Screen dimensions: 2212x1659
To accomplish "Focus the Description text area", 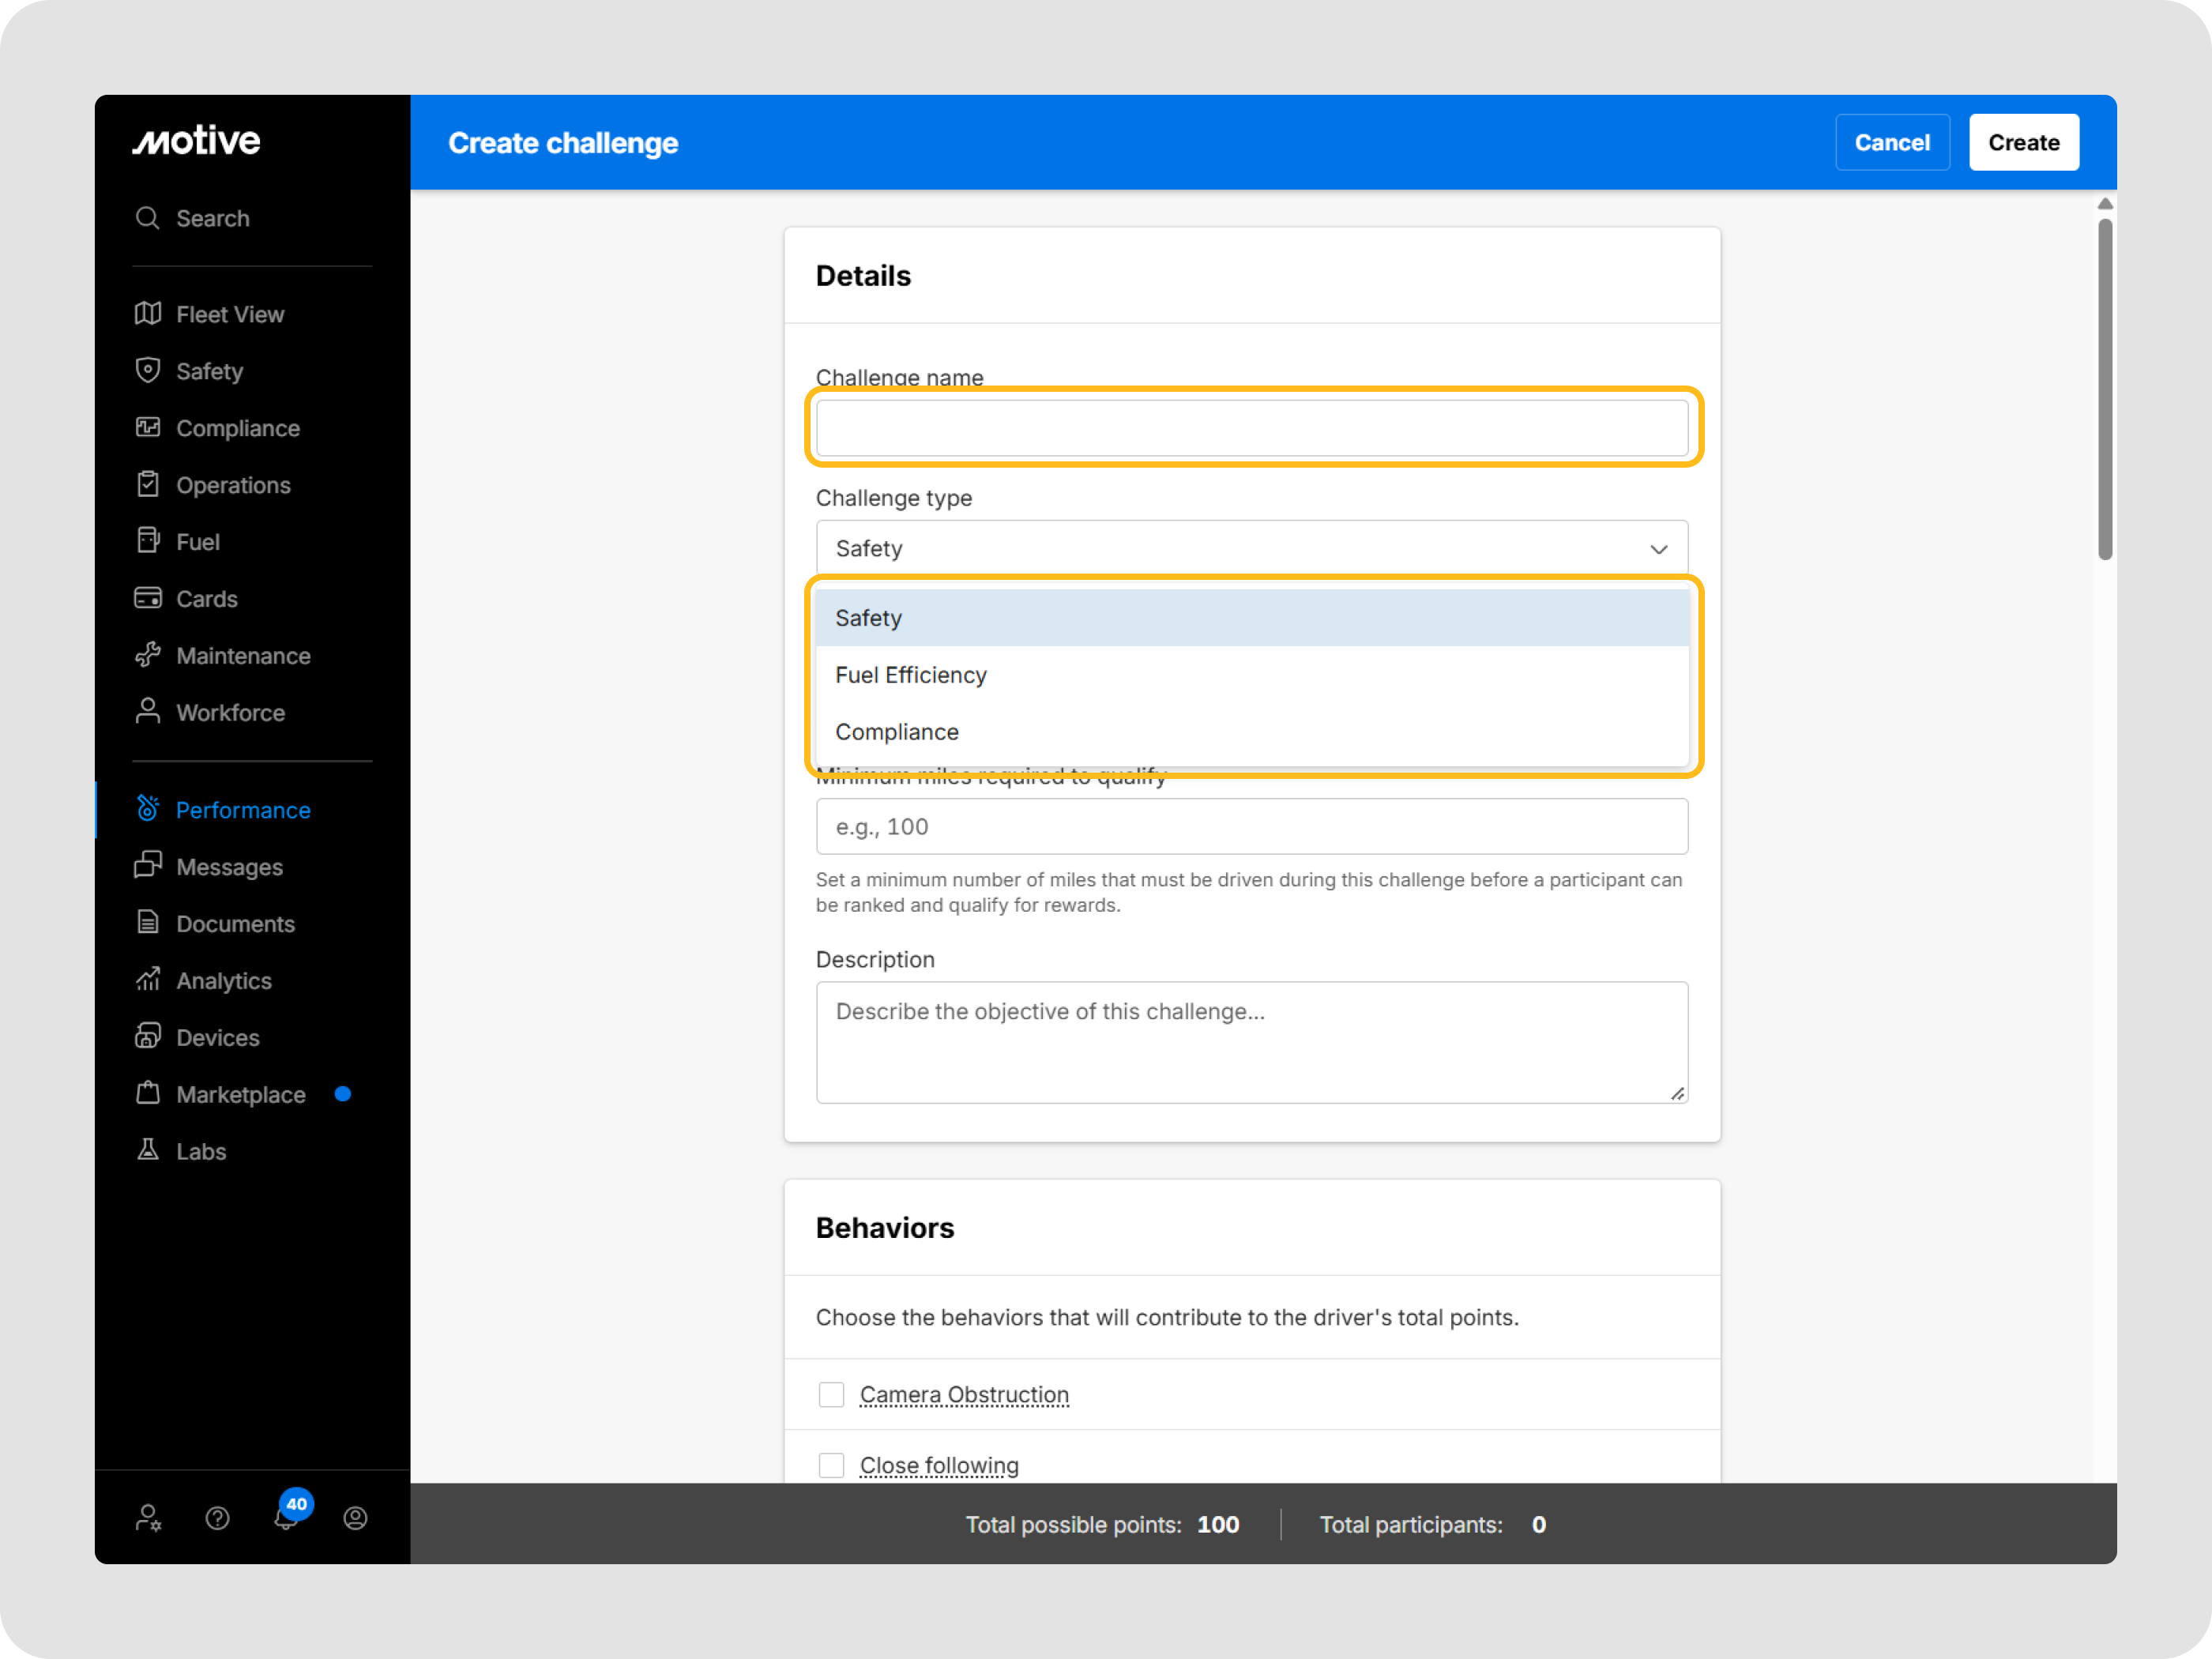I will [1252, 1042].
